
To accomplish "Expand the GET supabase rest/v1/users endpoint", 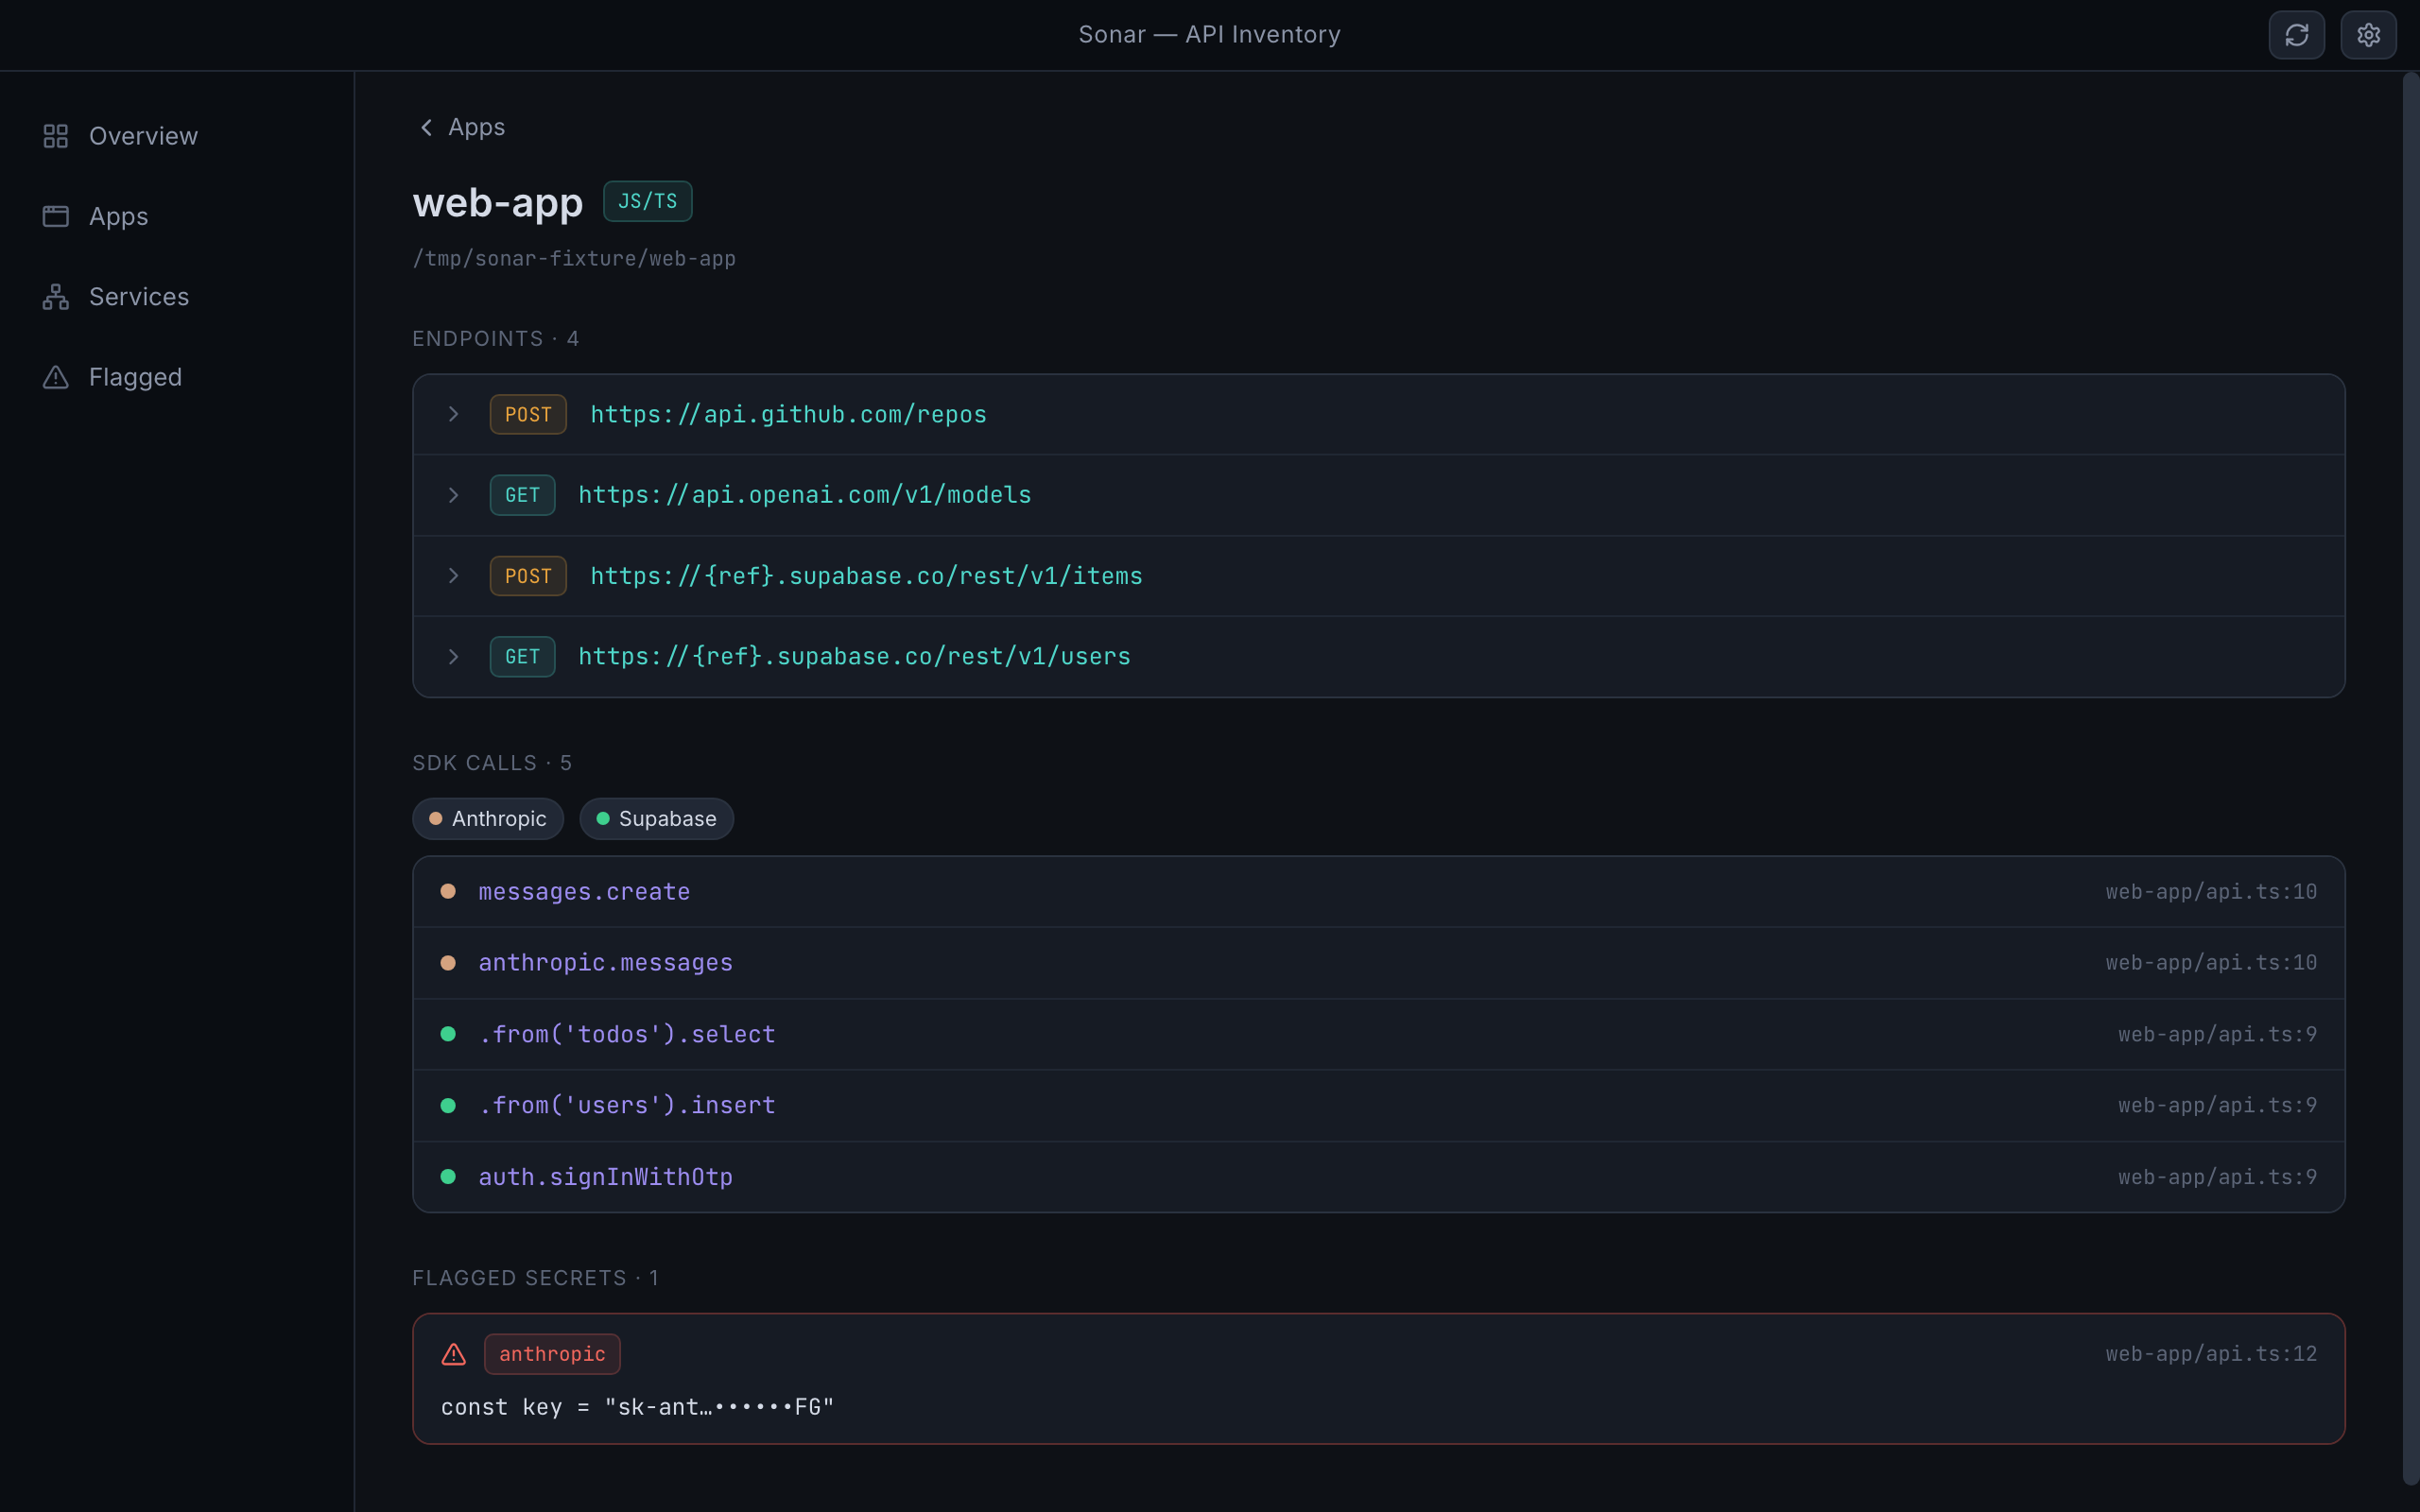I will pos(454,657).
